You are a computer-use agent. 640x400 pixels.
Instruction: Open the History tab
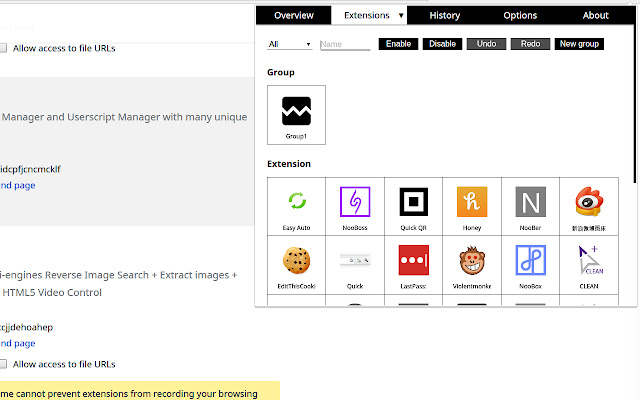445,16
